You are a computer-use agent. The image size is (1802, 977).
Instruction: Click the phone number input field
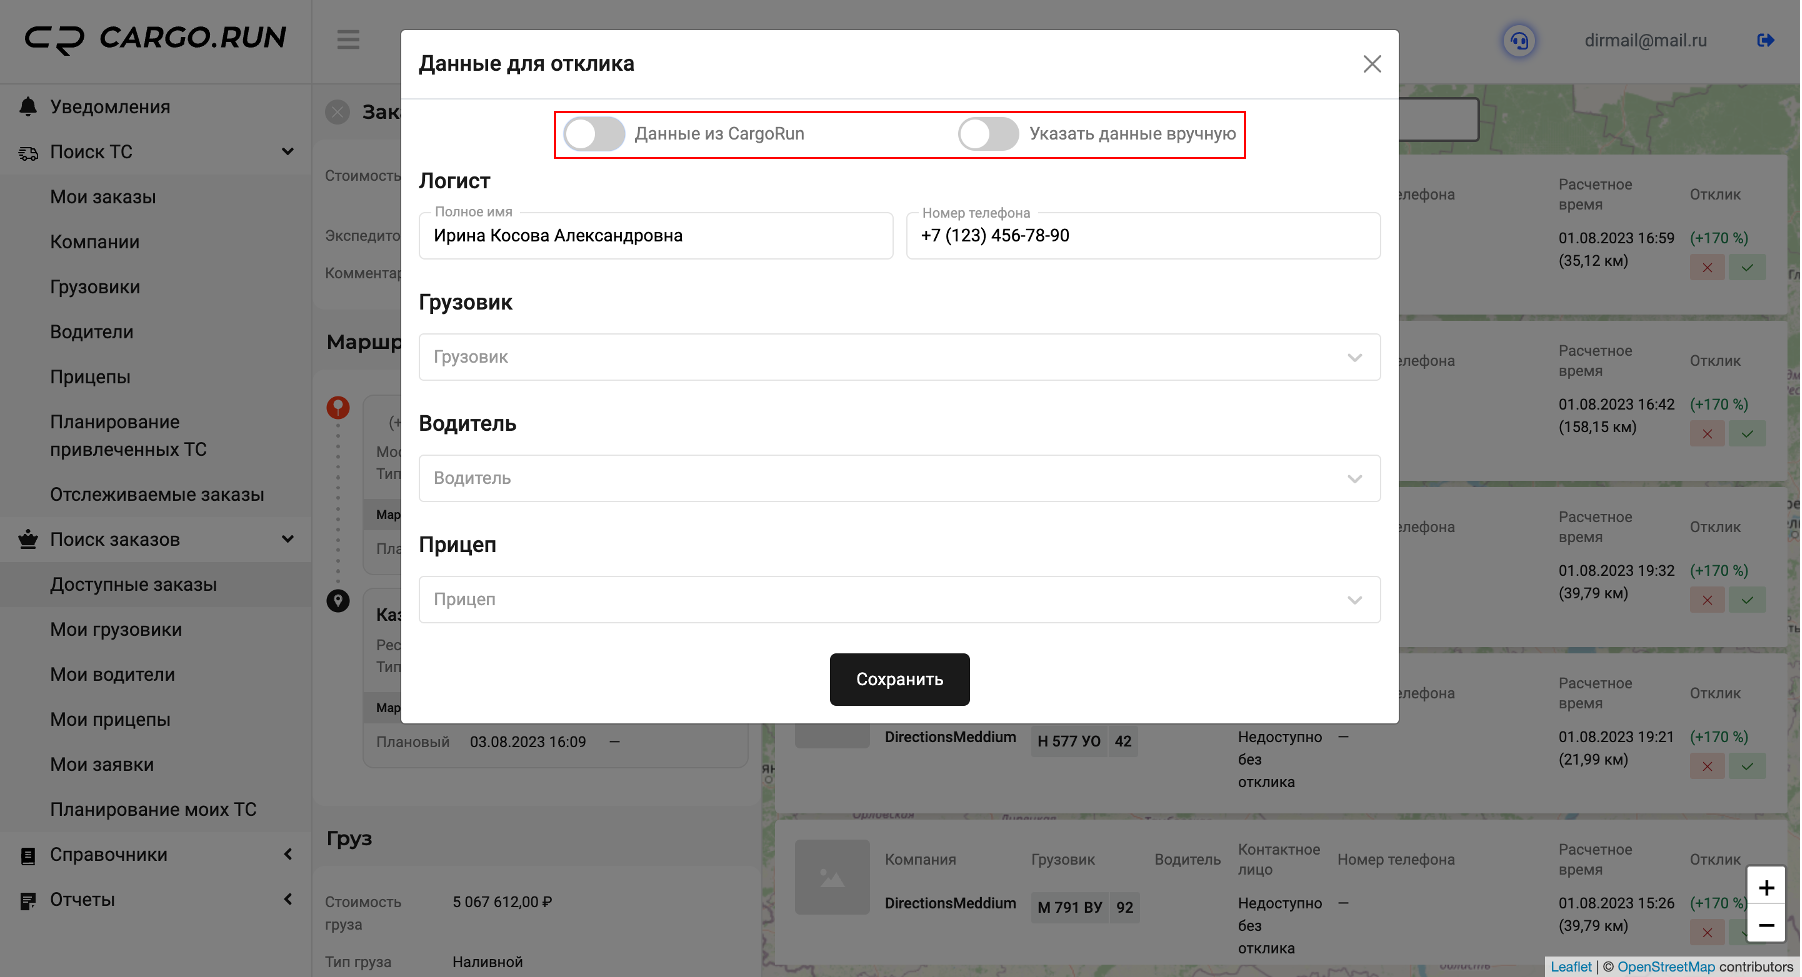pyautogui.click(x=1142, y=236)
